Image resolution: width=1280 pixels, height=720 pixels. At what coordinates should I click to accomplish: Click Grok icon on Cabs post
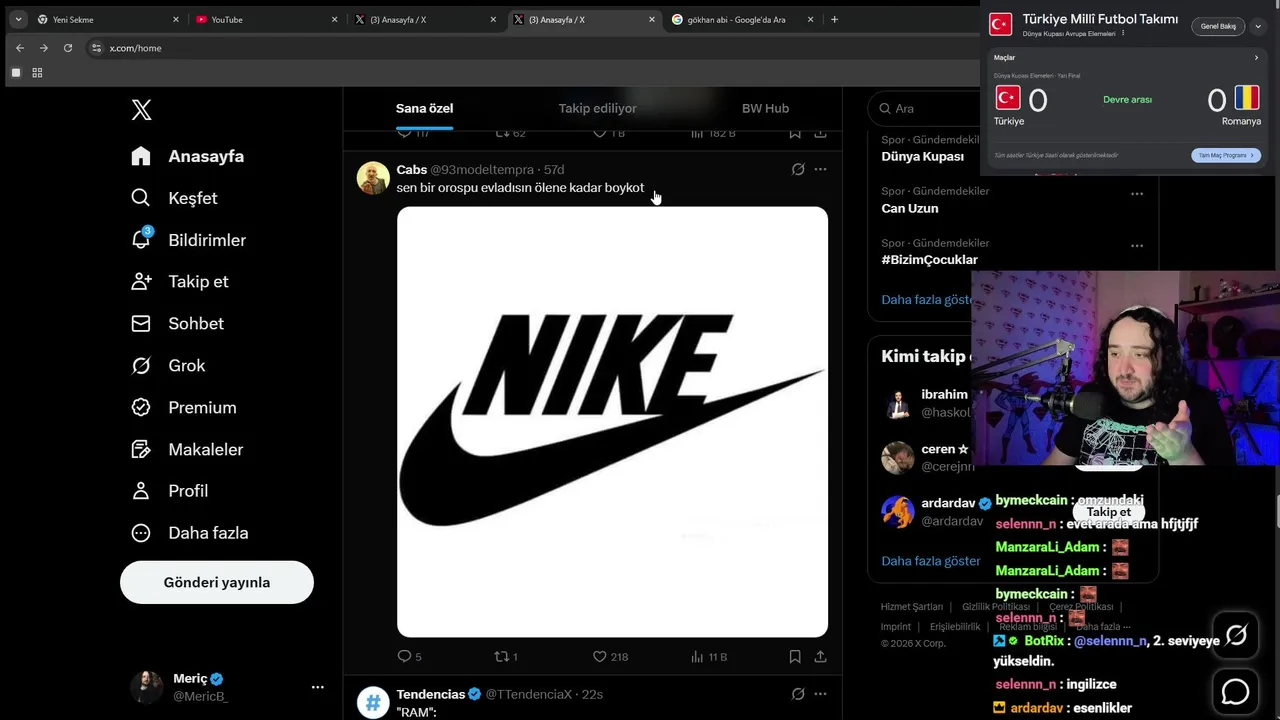pyautogui.click(x=798, y=169)
